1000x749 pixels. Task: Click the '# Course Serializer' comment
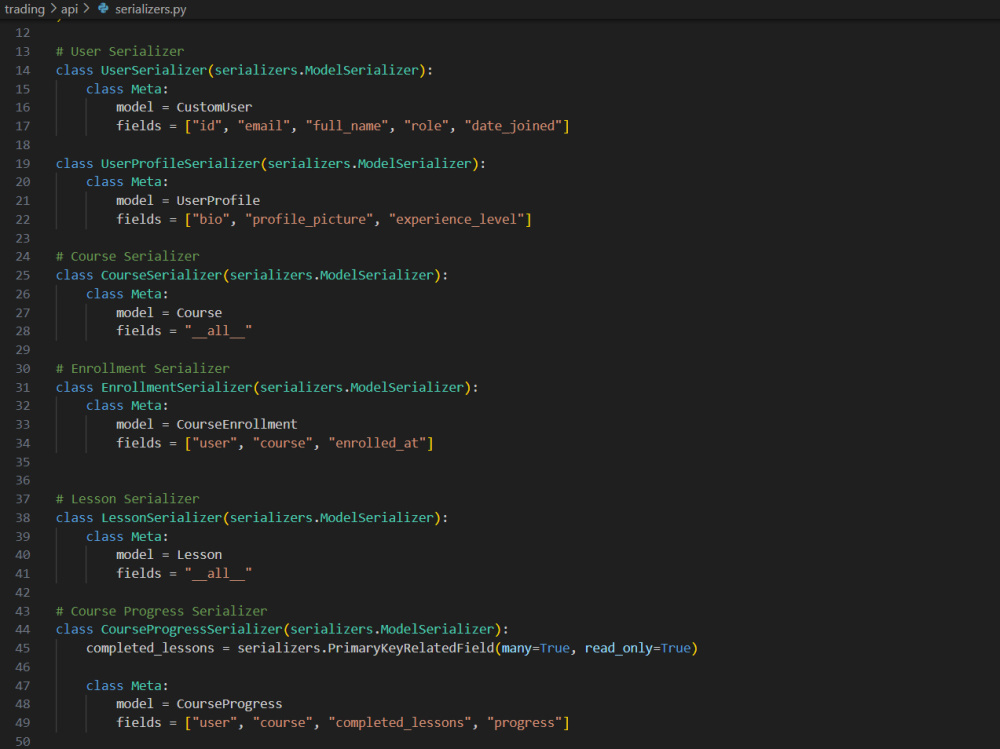[x=128, y=256]
